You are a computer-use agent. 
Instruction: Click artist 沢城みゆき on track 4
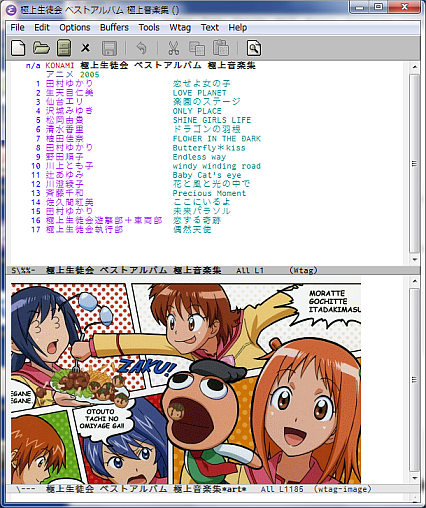point(69,111)
